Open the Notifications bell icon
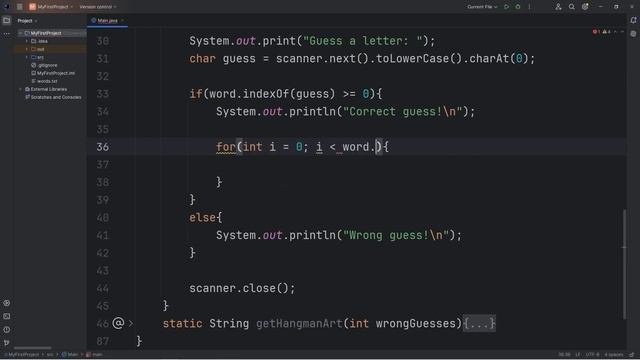 (x=633, y=20)
